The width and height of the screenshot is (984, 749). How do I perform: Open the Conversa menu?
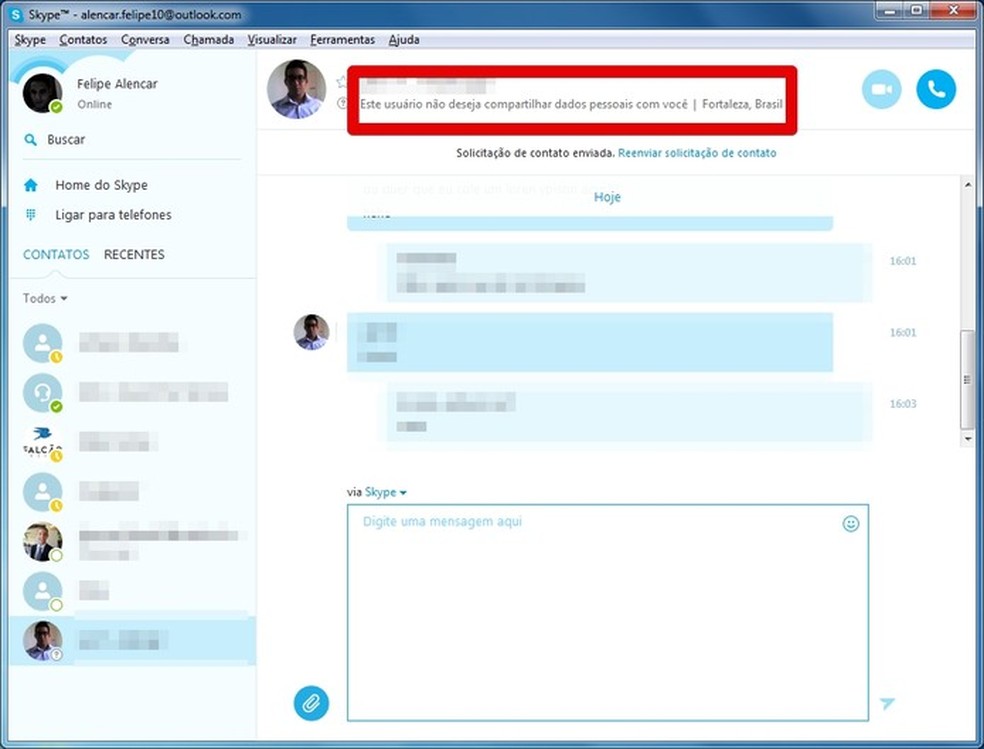(145, 40)
